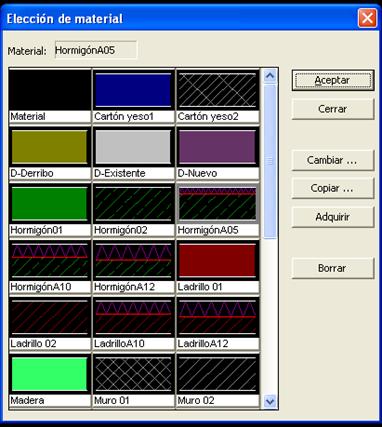Image resolution: width=382 pixels, height=427 pixels.
Task: Pick the Cartón yeso2 hatched material
Action: tap(217, 90)
